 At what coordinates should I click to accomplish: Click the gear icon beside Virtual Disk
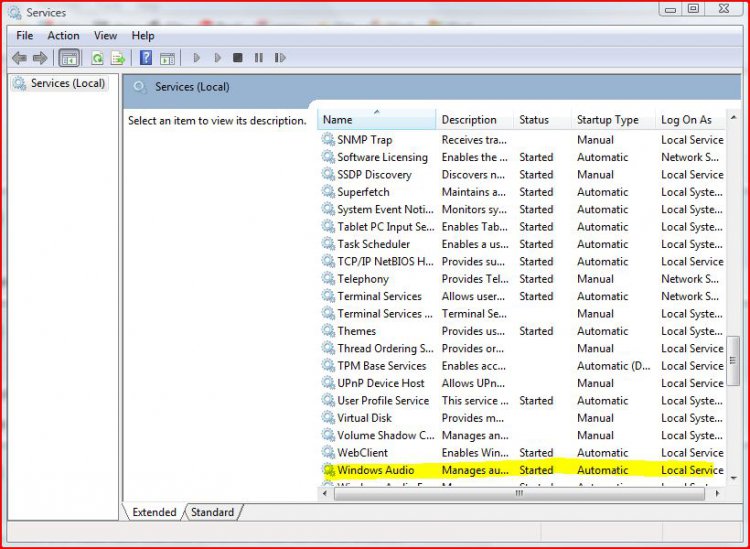(328, 418)
